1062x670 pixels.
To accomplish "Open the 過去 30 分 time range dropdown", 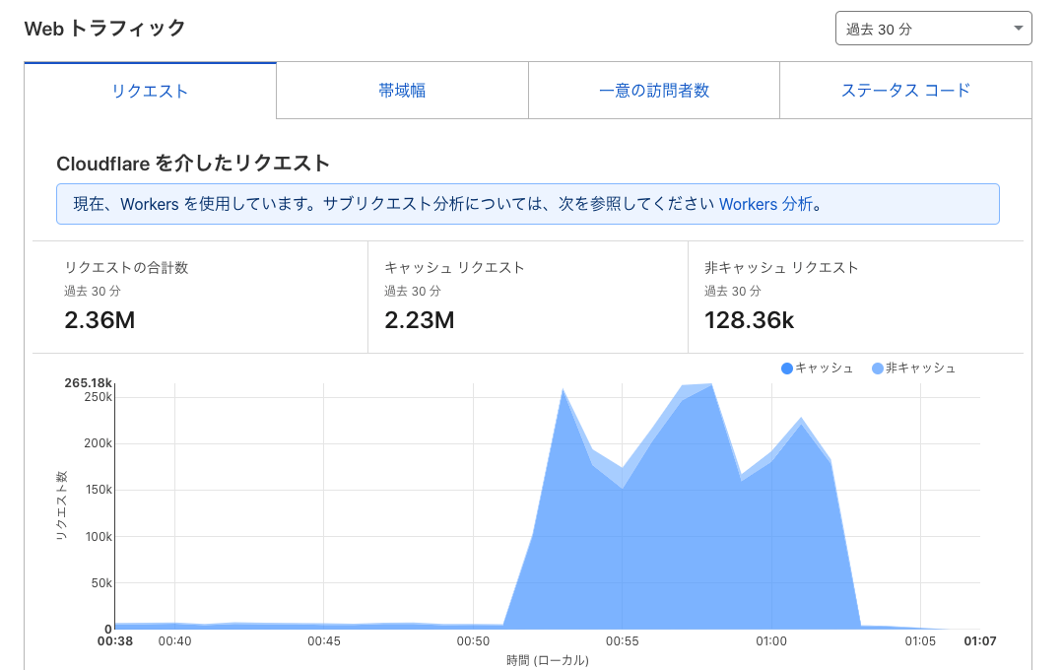I will (932, 29).
